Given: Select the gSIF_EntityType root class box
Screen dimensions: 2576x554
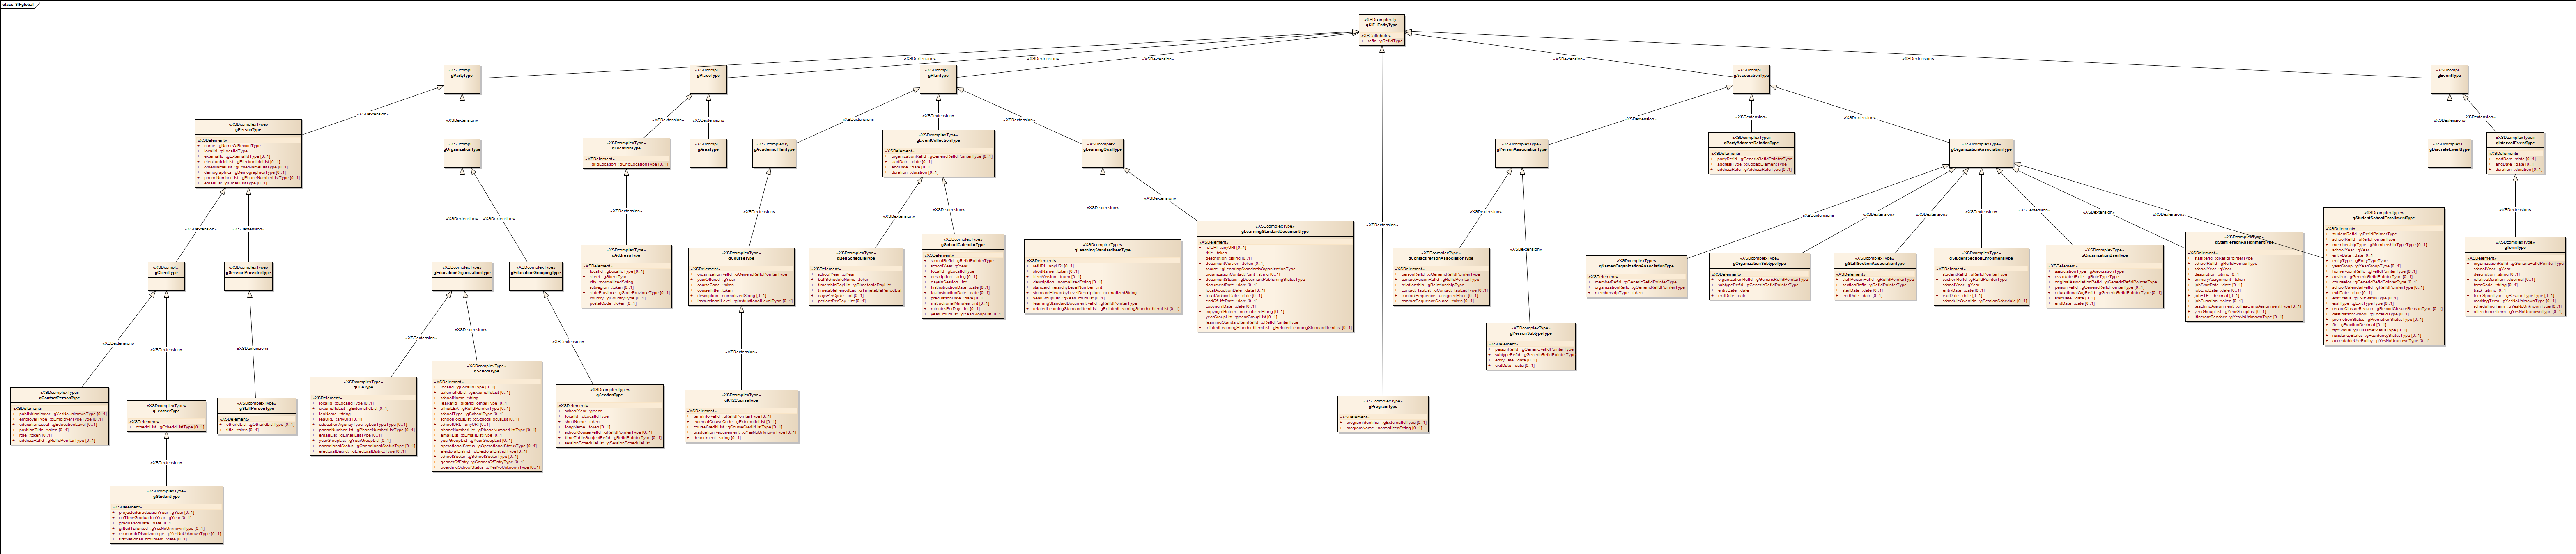Looking at the screenshot, I should [1381, 30].
